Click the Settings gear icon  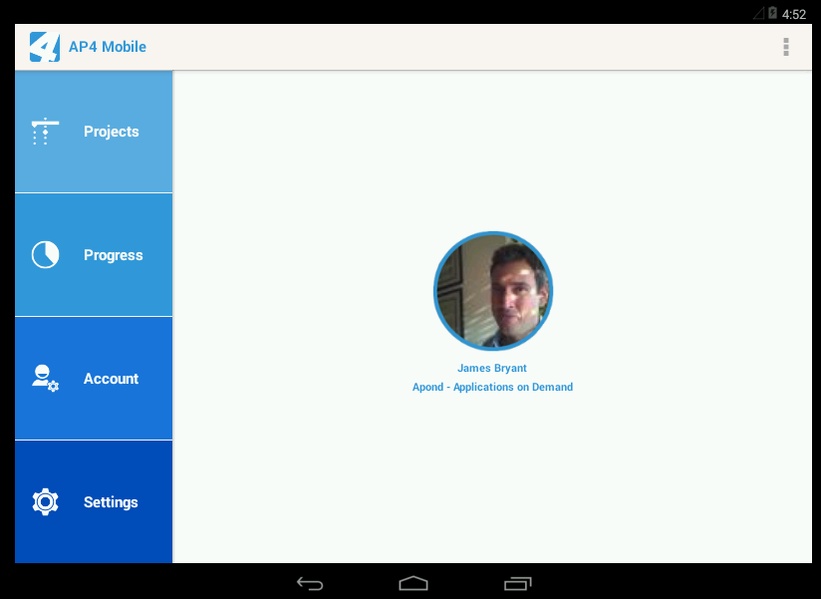click(x=45, y=502)
